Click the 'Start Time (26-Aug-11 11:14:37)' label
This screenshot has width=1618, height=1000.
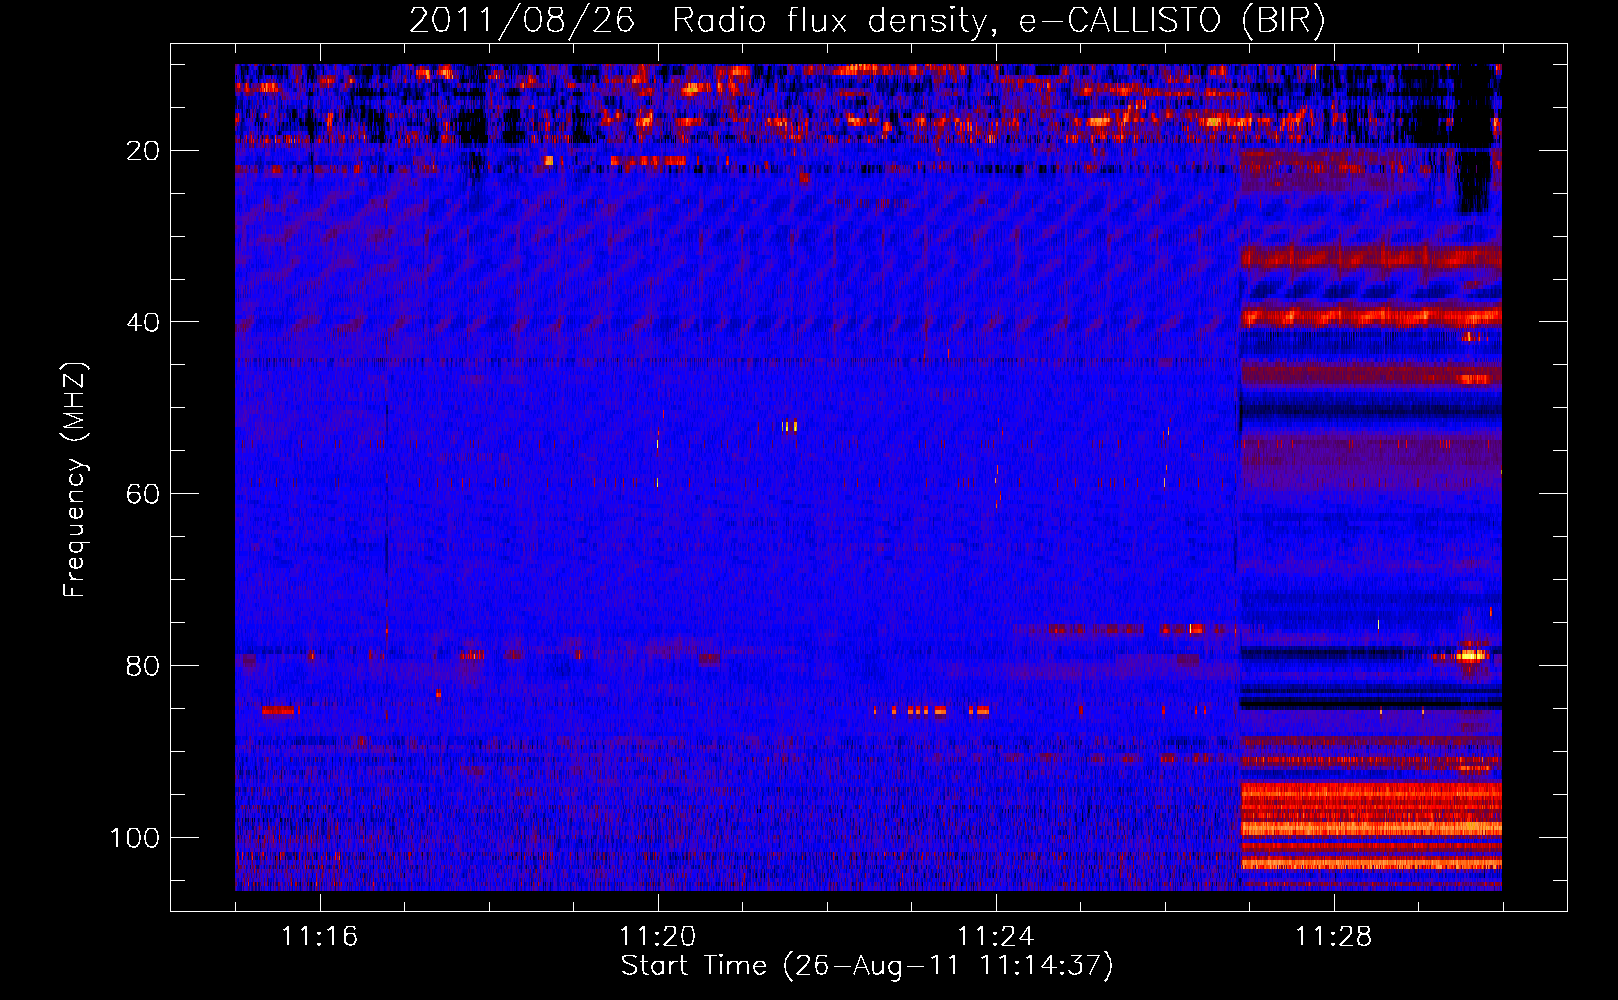866,966
